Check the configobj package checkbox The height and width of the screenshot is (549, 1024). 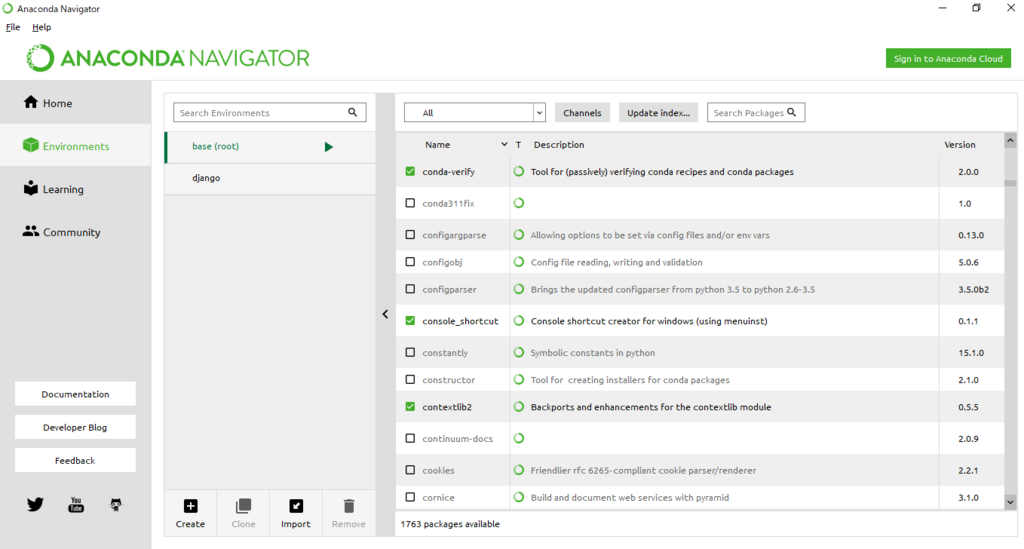point(410,262)
